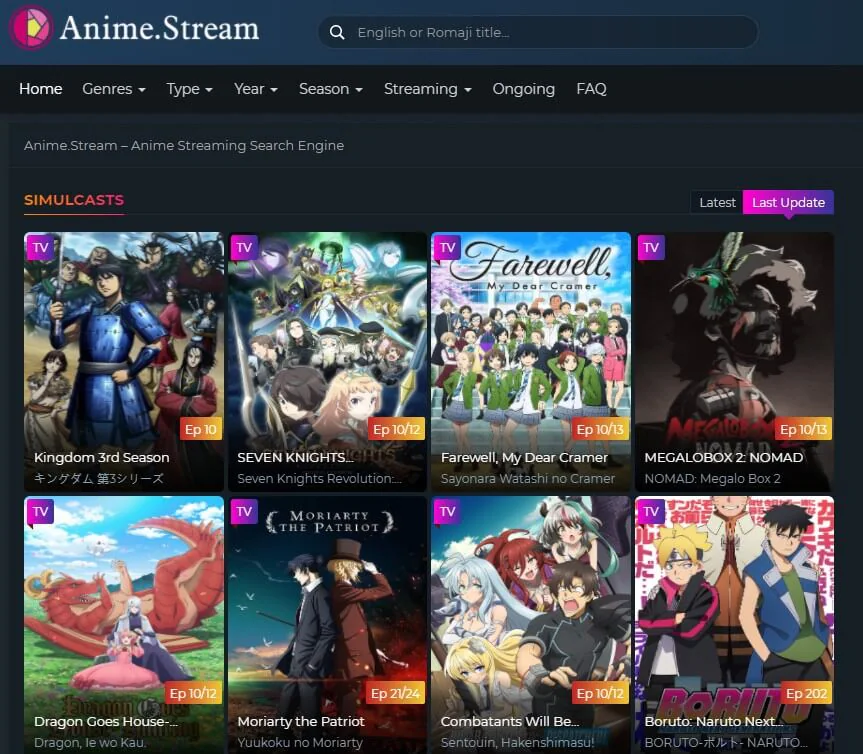Expand the Year dropdown

click(x=255, y=89)
